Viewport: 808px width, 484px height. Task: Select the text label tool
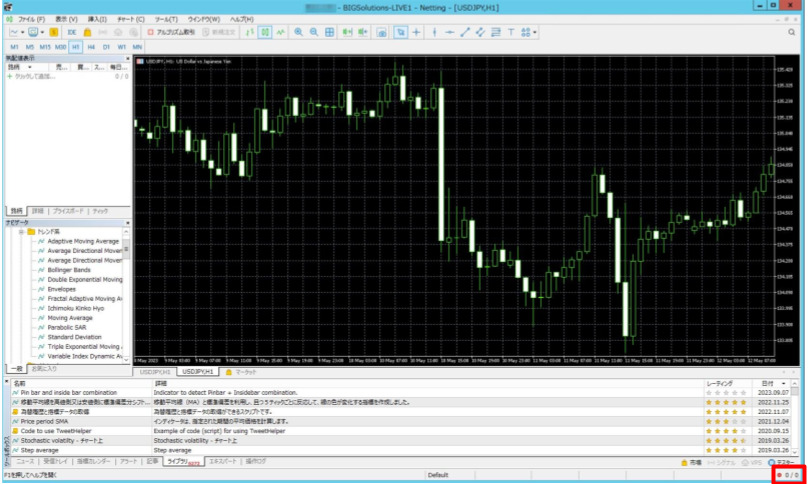click(511, 32)
